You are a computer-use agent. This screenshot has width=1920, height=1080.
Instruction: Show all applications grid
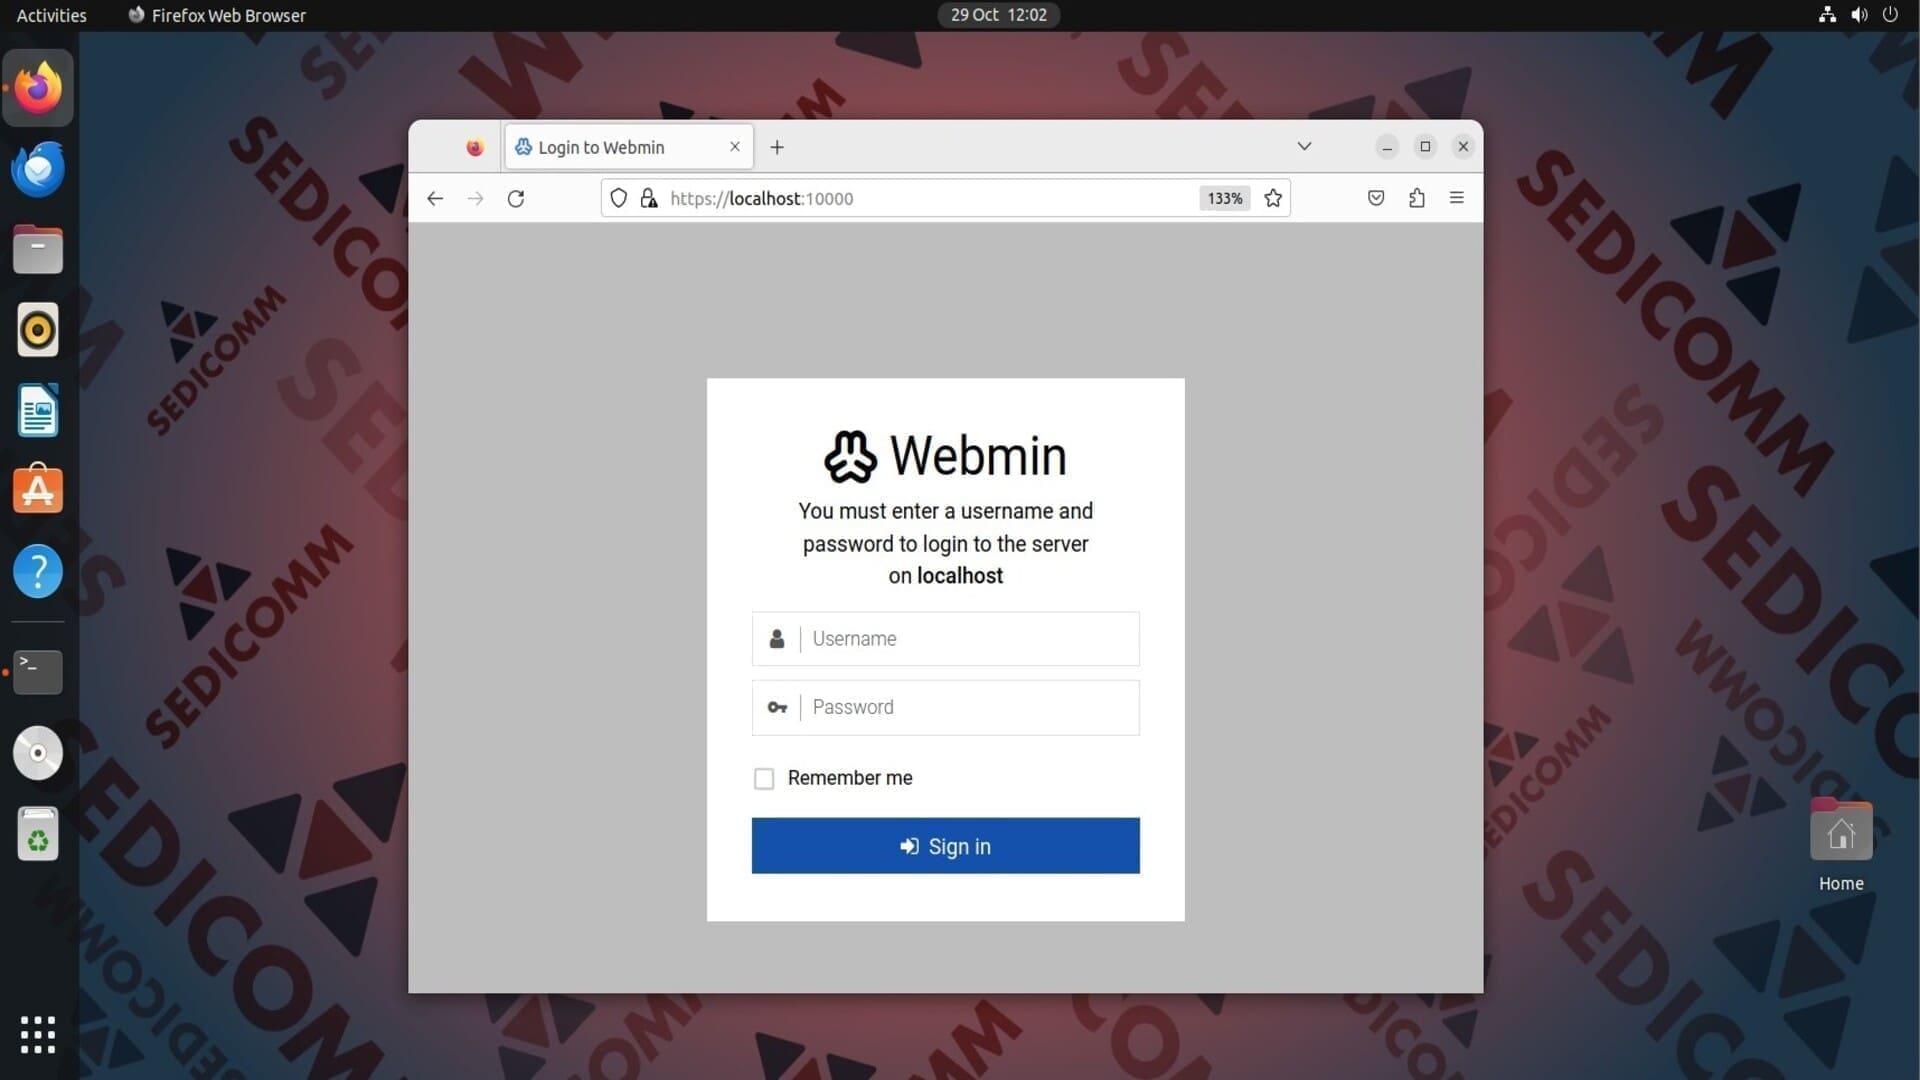(38, 1035)
